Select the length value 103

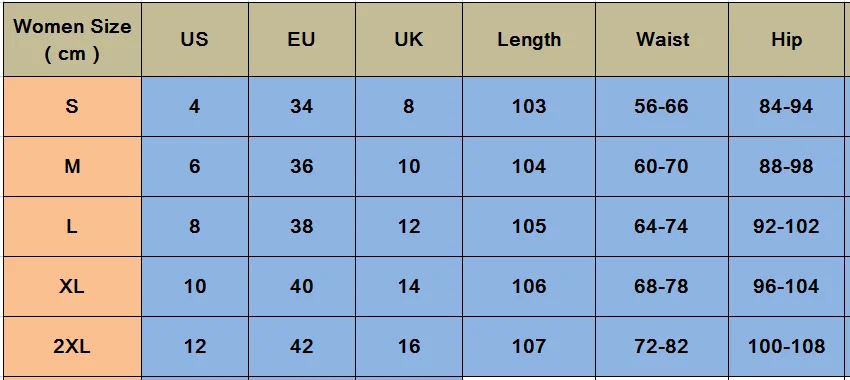pyautogui.click(x=529, y=106)
